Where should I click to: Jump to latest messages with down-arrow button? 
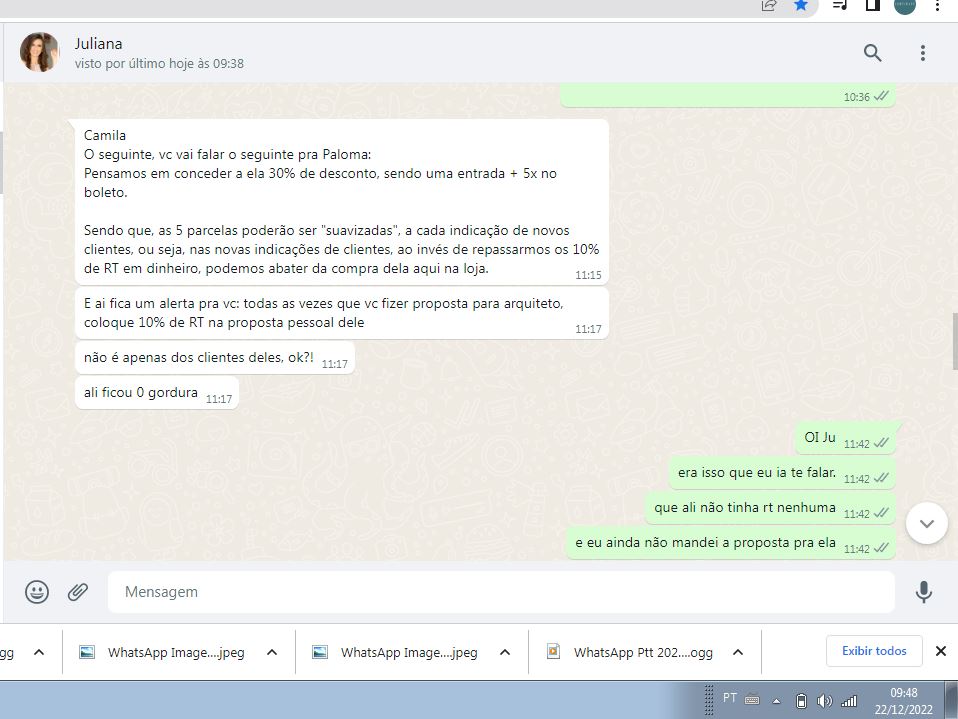pyautogui.click(x=927, y=523)
